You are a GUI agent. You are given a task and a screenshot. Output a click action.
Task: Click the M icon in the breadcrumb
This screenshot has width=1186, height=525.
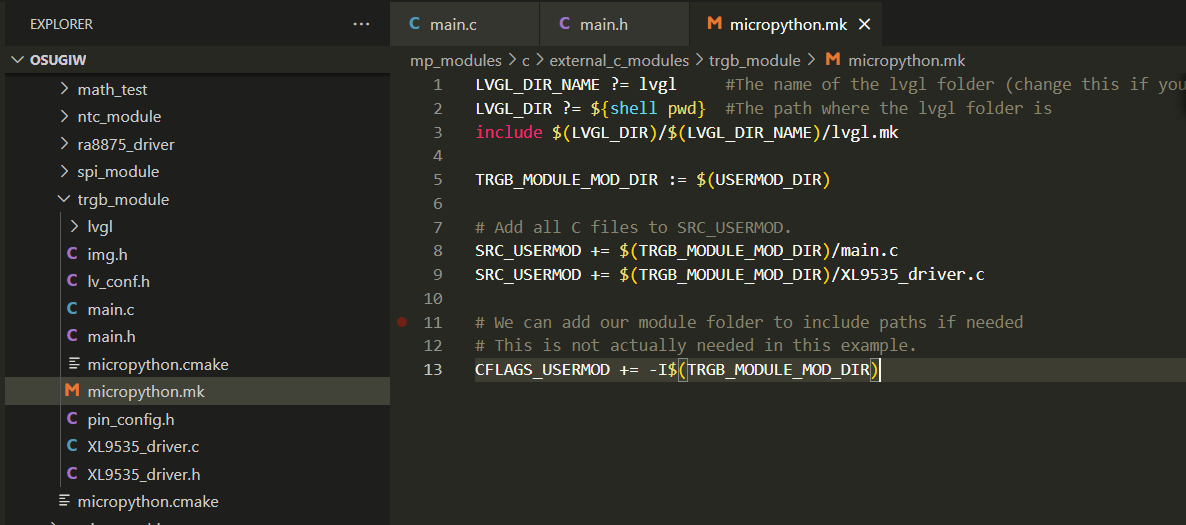pyautogui.click(x=833, y=61)
